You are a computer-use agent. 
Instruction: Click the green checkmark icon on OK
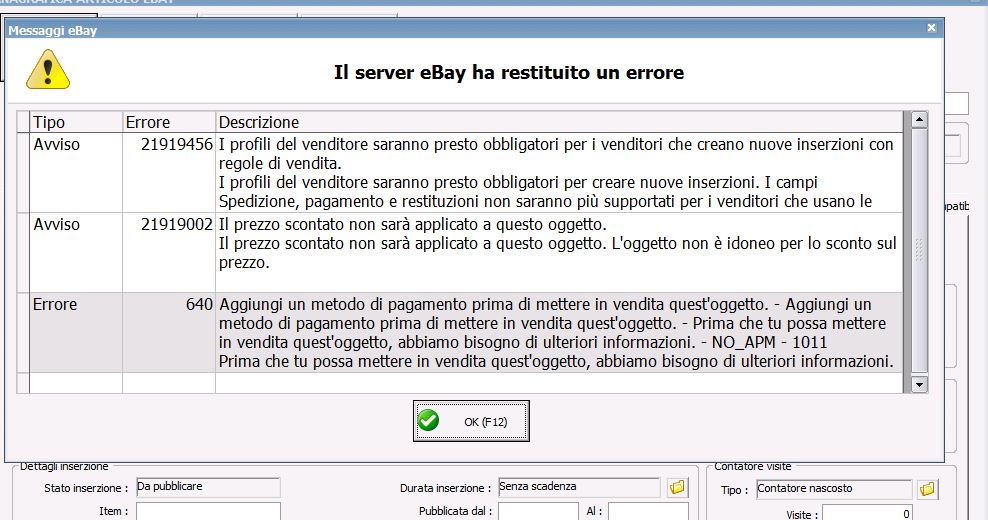coord(428,420)
